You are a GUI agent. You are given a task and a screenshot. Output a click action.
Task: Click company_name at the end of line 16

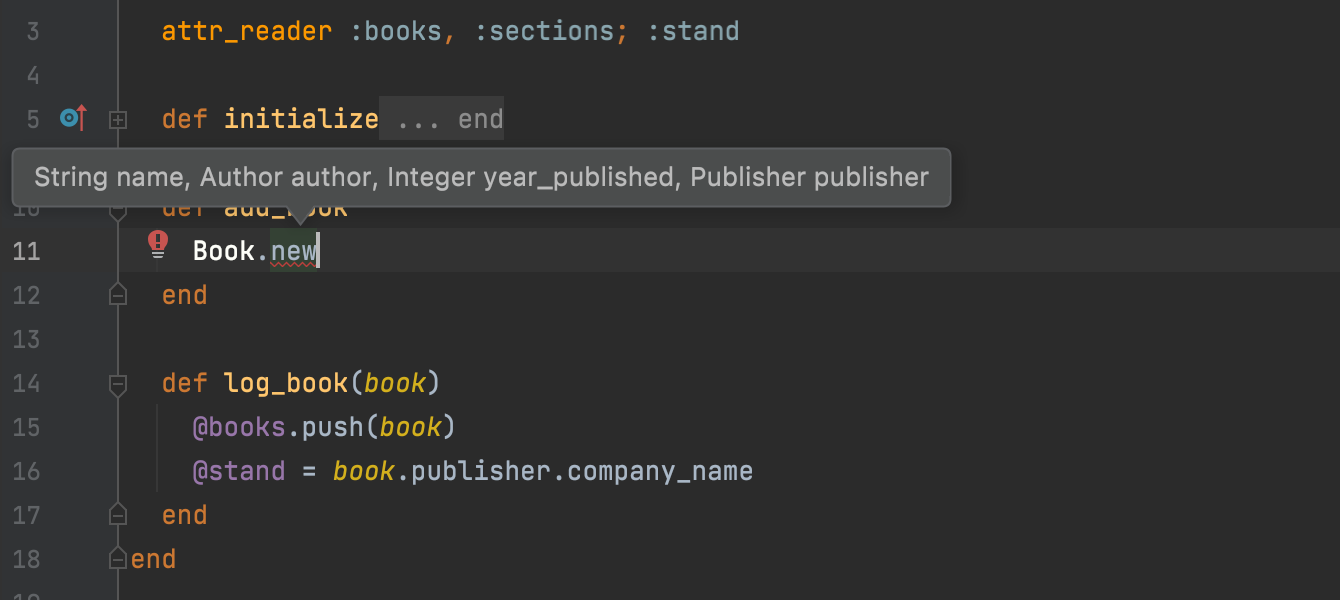point(659,471)
